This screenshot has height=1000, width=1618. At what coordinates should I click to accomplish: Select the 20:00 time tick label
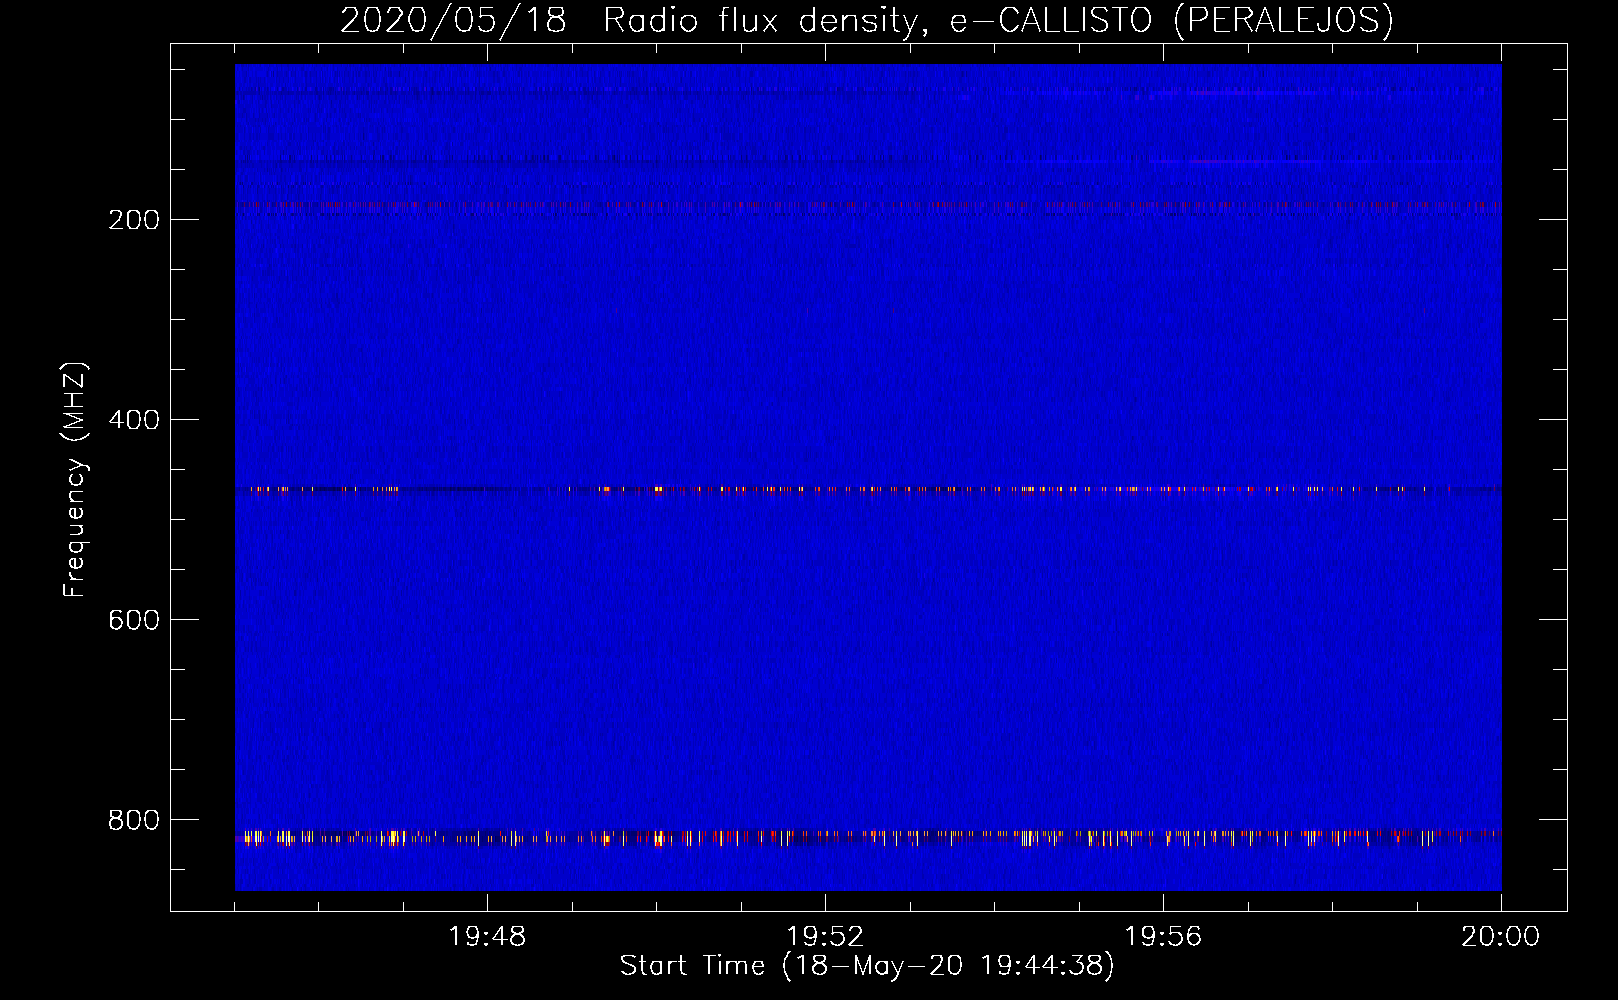(1500, 937)
